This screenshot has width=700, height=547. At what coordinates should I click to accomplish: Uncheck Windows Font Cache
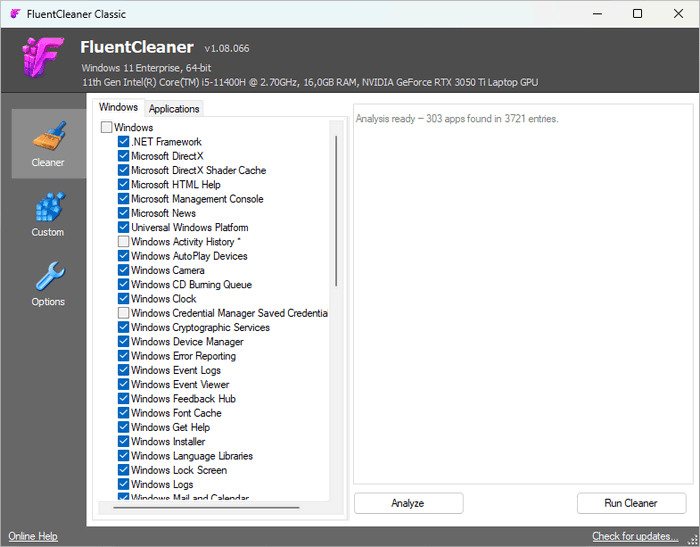coord(123,413)
